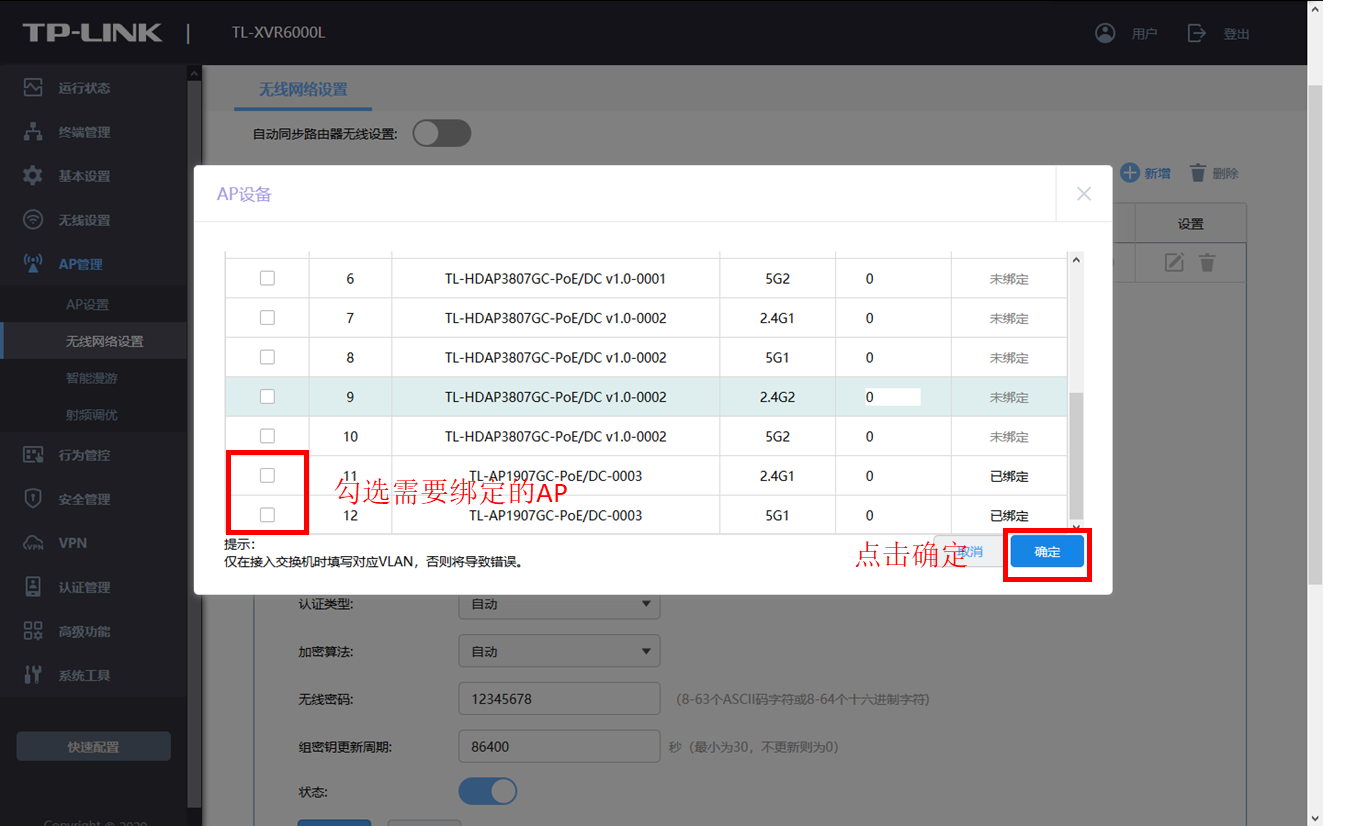Image resolution: width=1358 pixels, height=826 pixels.
Task: Open the 基本设置 gear icon
Action: click(x=33, y=176)
